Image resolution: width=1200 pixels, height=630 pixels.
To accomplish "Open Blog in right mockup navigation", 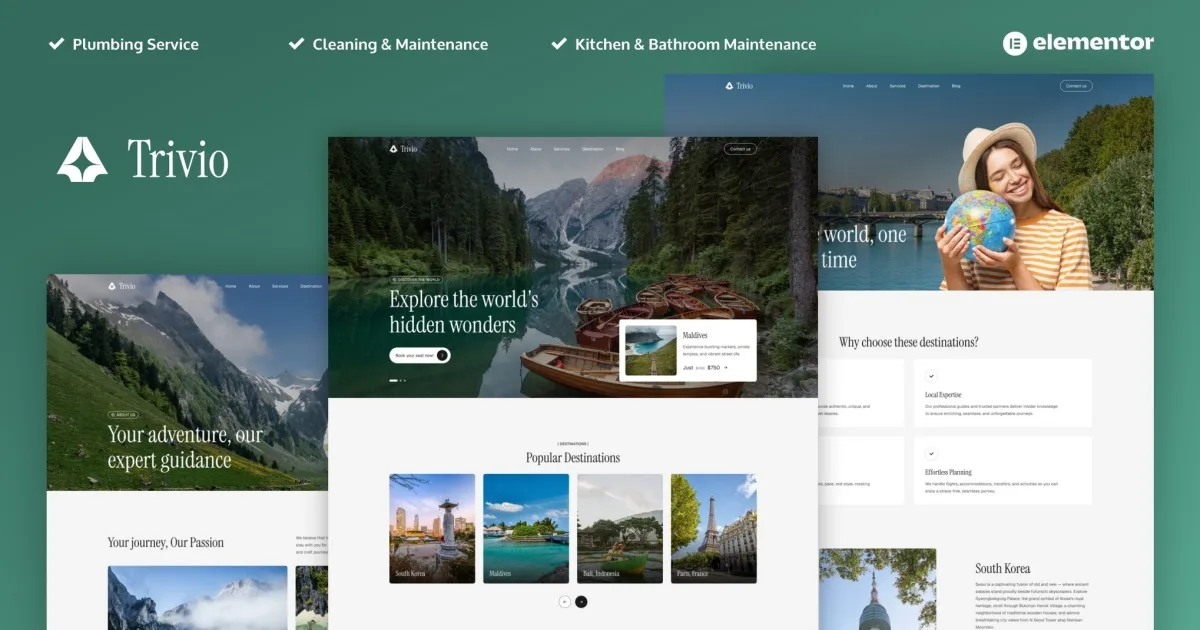I will coord(956,86).
